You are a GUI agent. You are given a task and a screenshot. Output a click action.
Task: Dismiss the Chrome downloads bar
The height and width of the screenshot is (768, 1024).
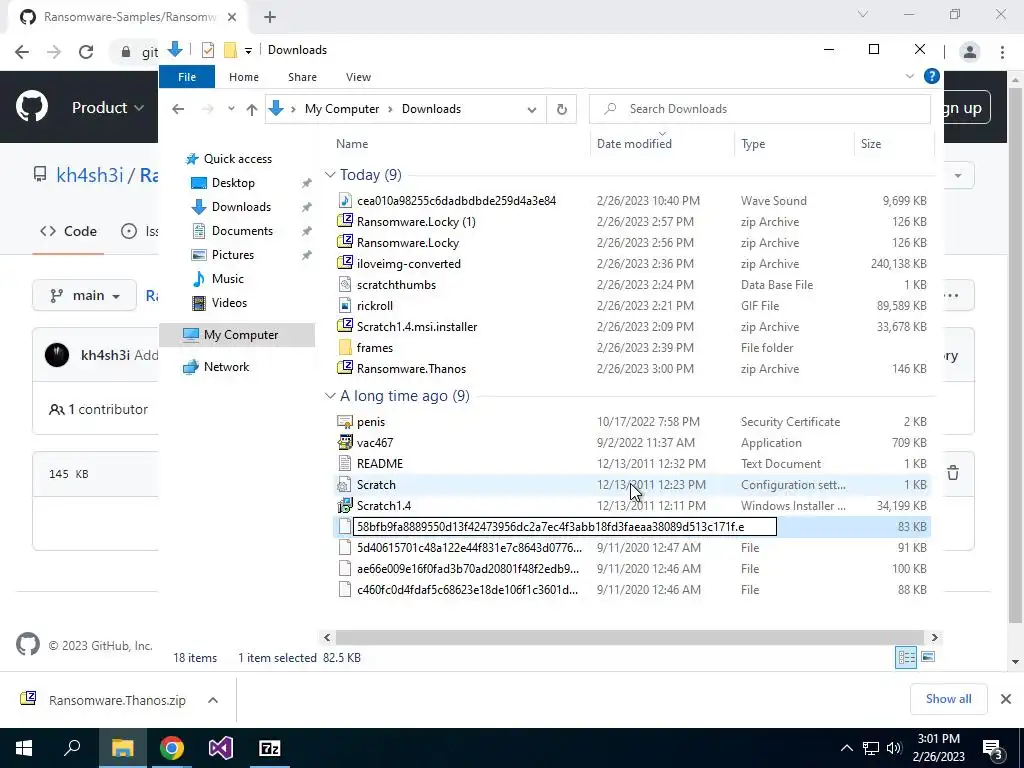click(x=1006, y=699)
